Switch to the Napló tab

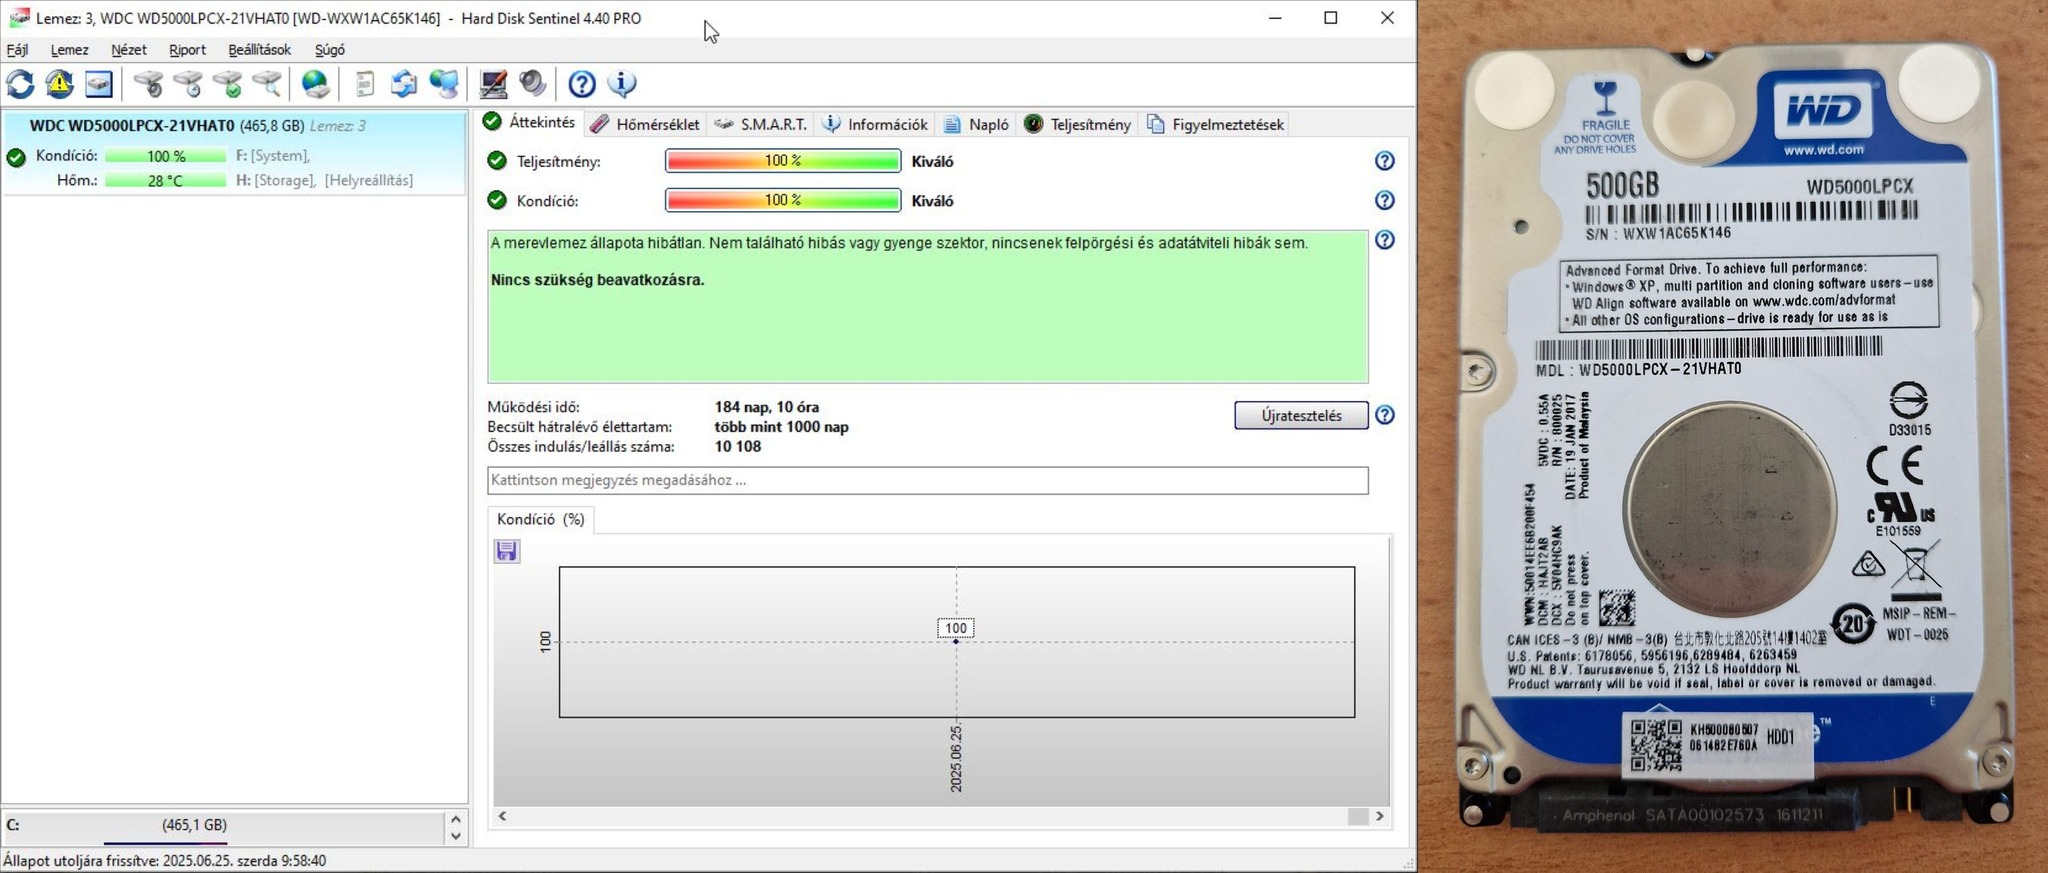point(976,124)
